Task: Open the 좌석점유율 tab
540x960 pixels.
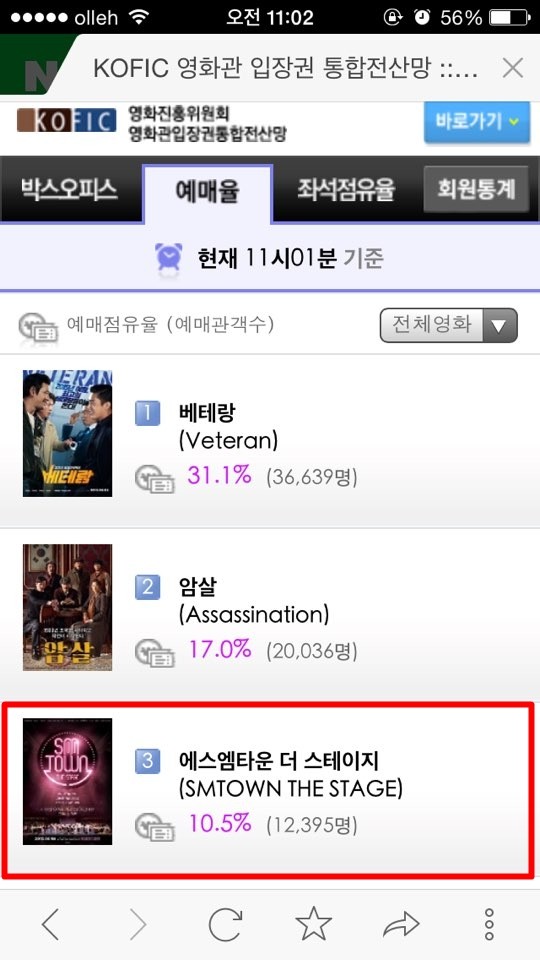Action: [346, 189]
